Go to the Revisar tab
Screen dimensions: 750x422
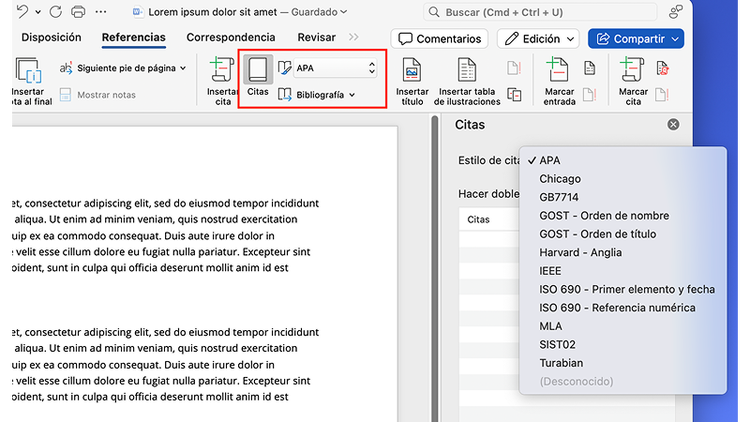tap(316, 37)
